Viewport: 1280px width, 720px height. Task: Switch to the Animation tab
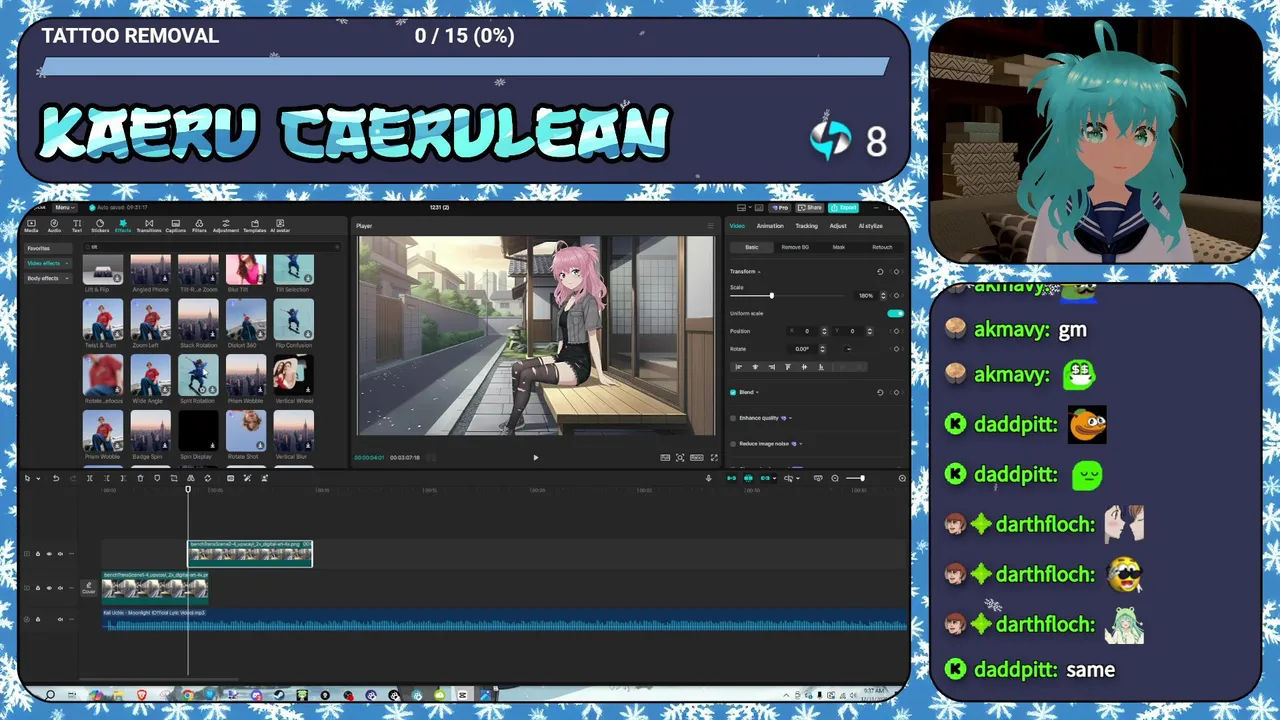coord(770,226)
